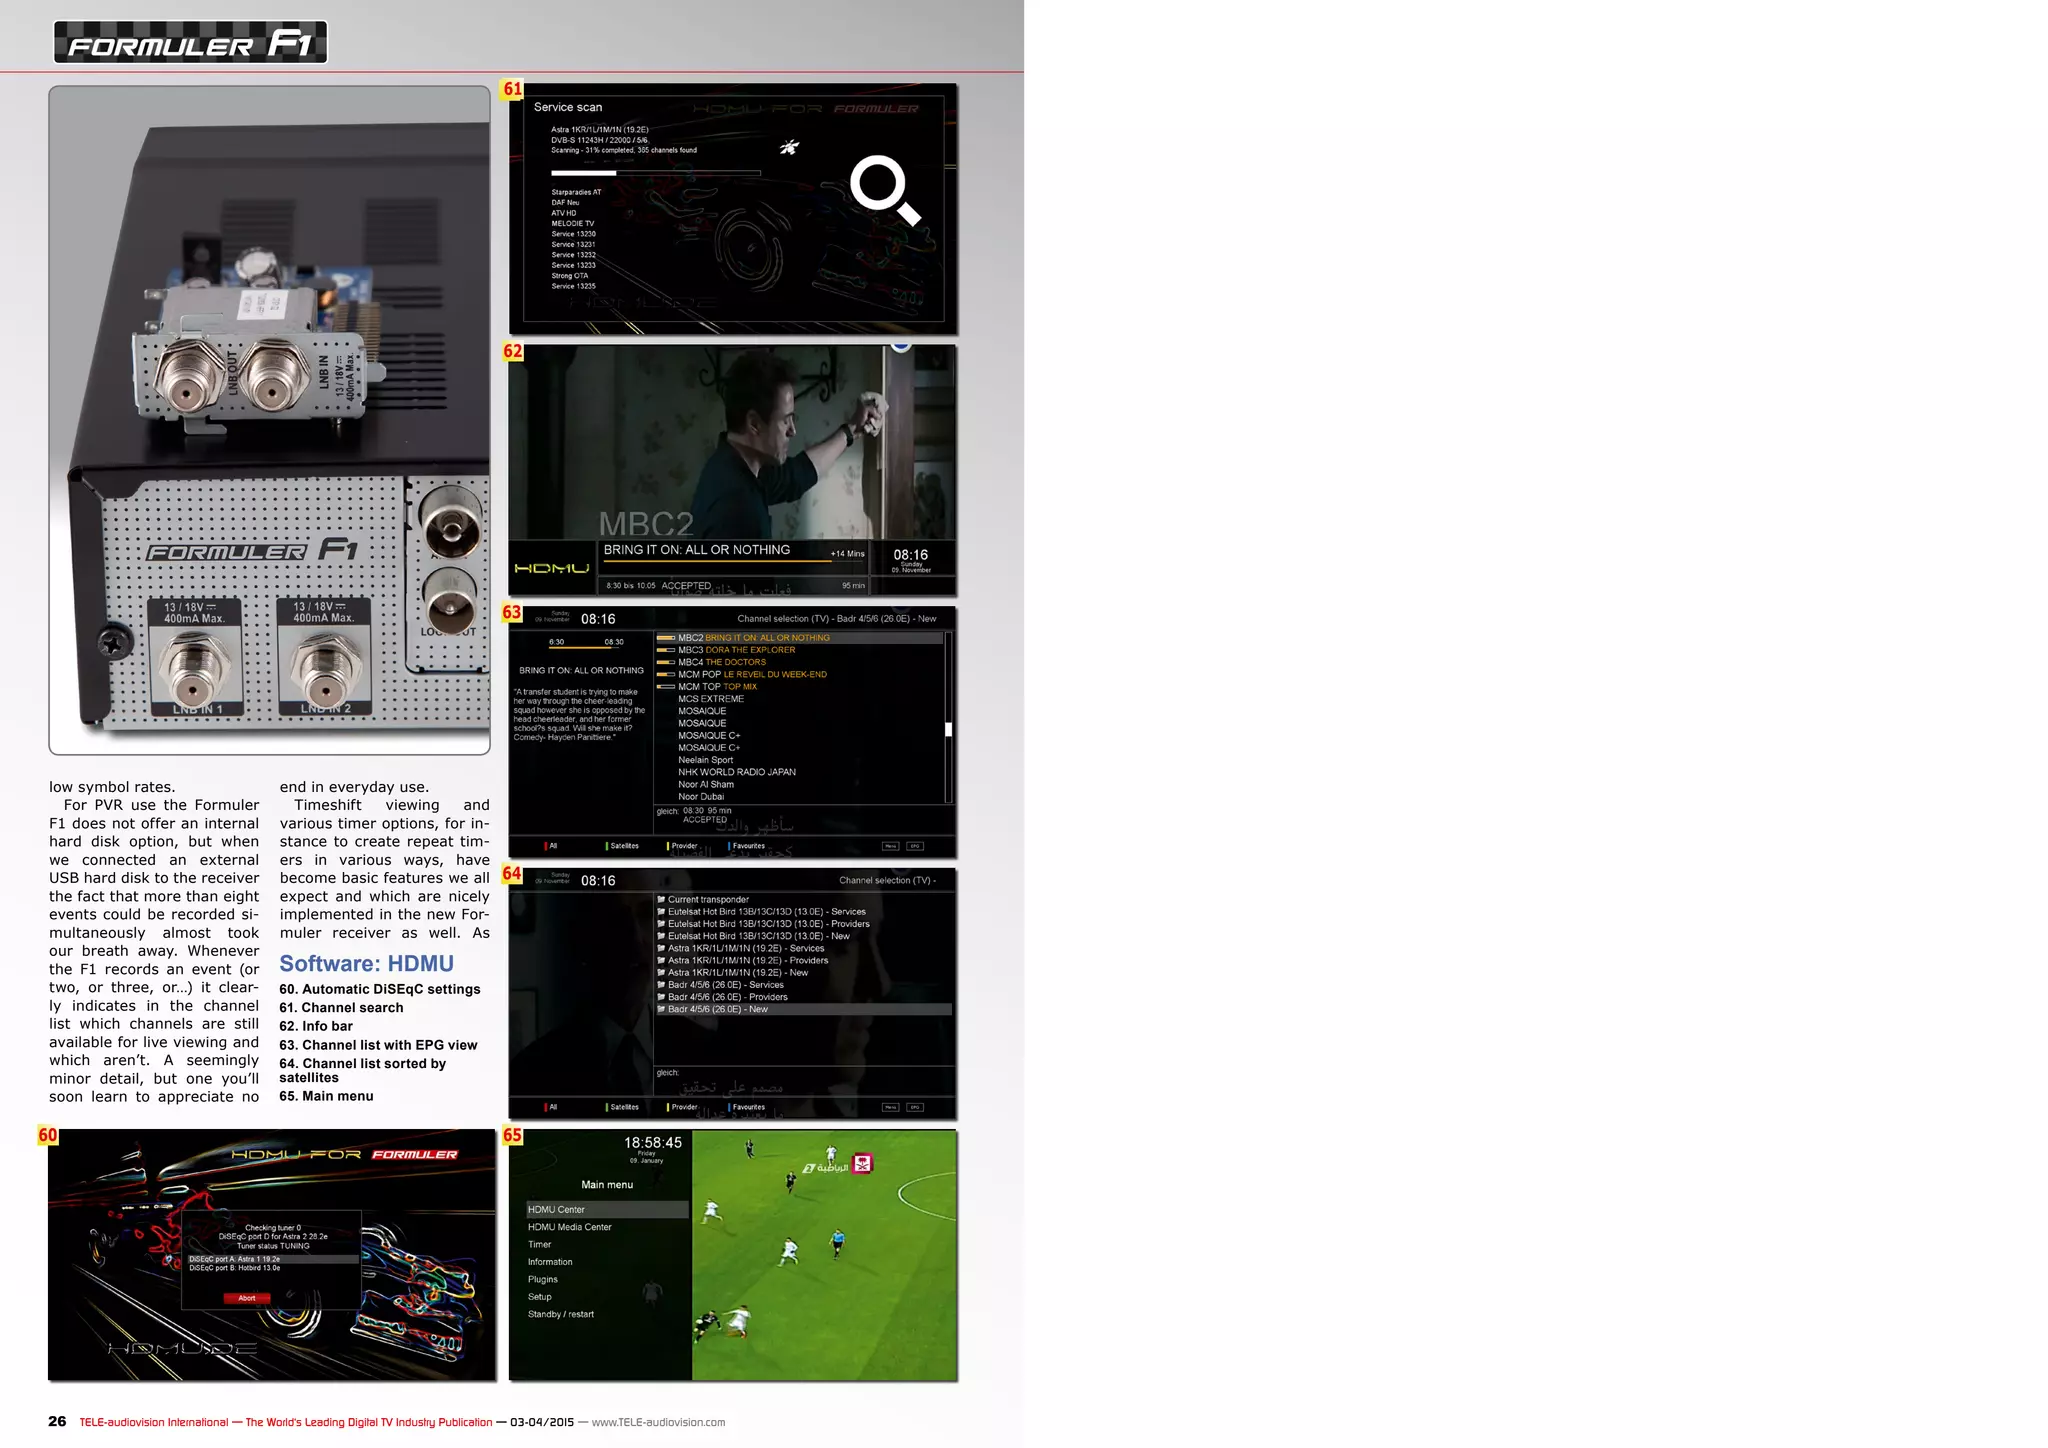Click the EPG button in EPG channel list

[914, 846]
